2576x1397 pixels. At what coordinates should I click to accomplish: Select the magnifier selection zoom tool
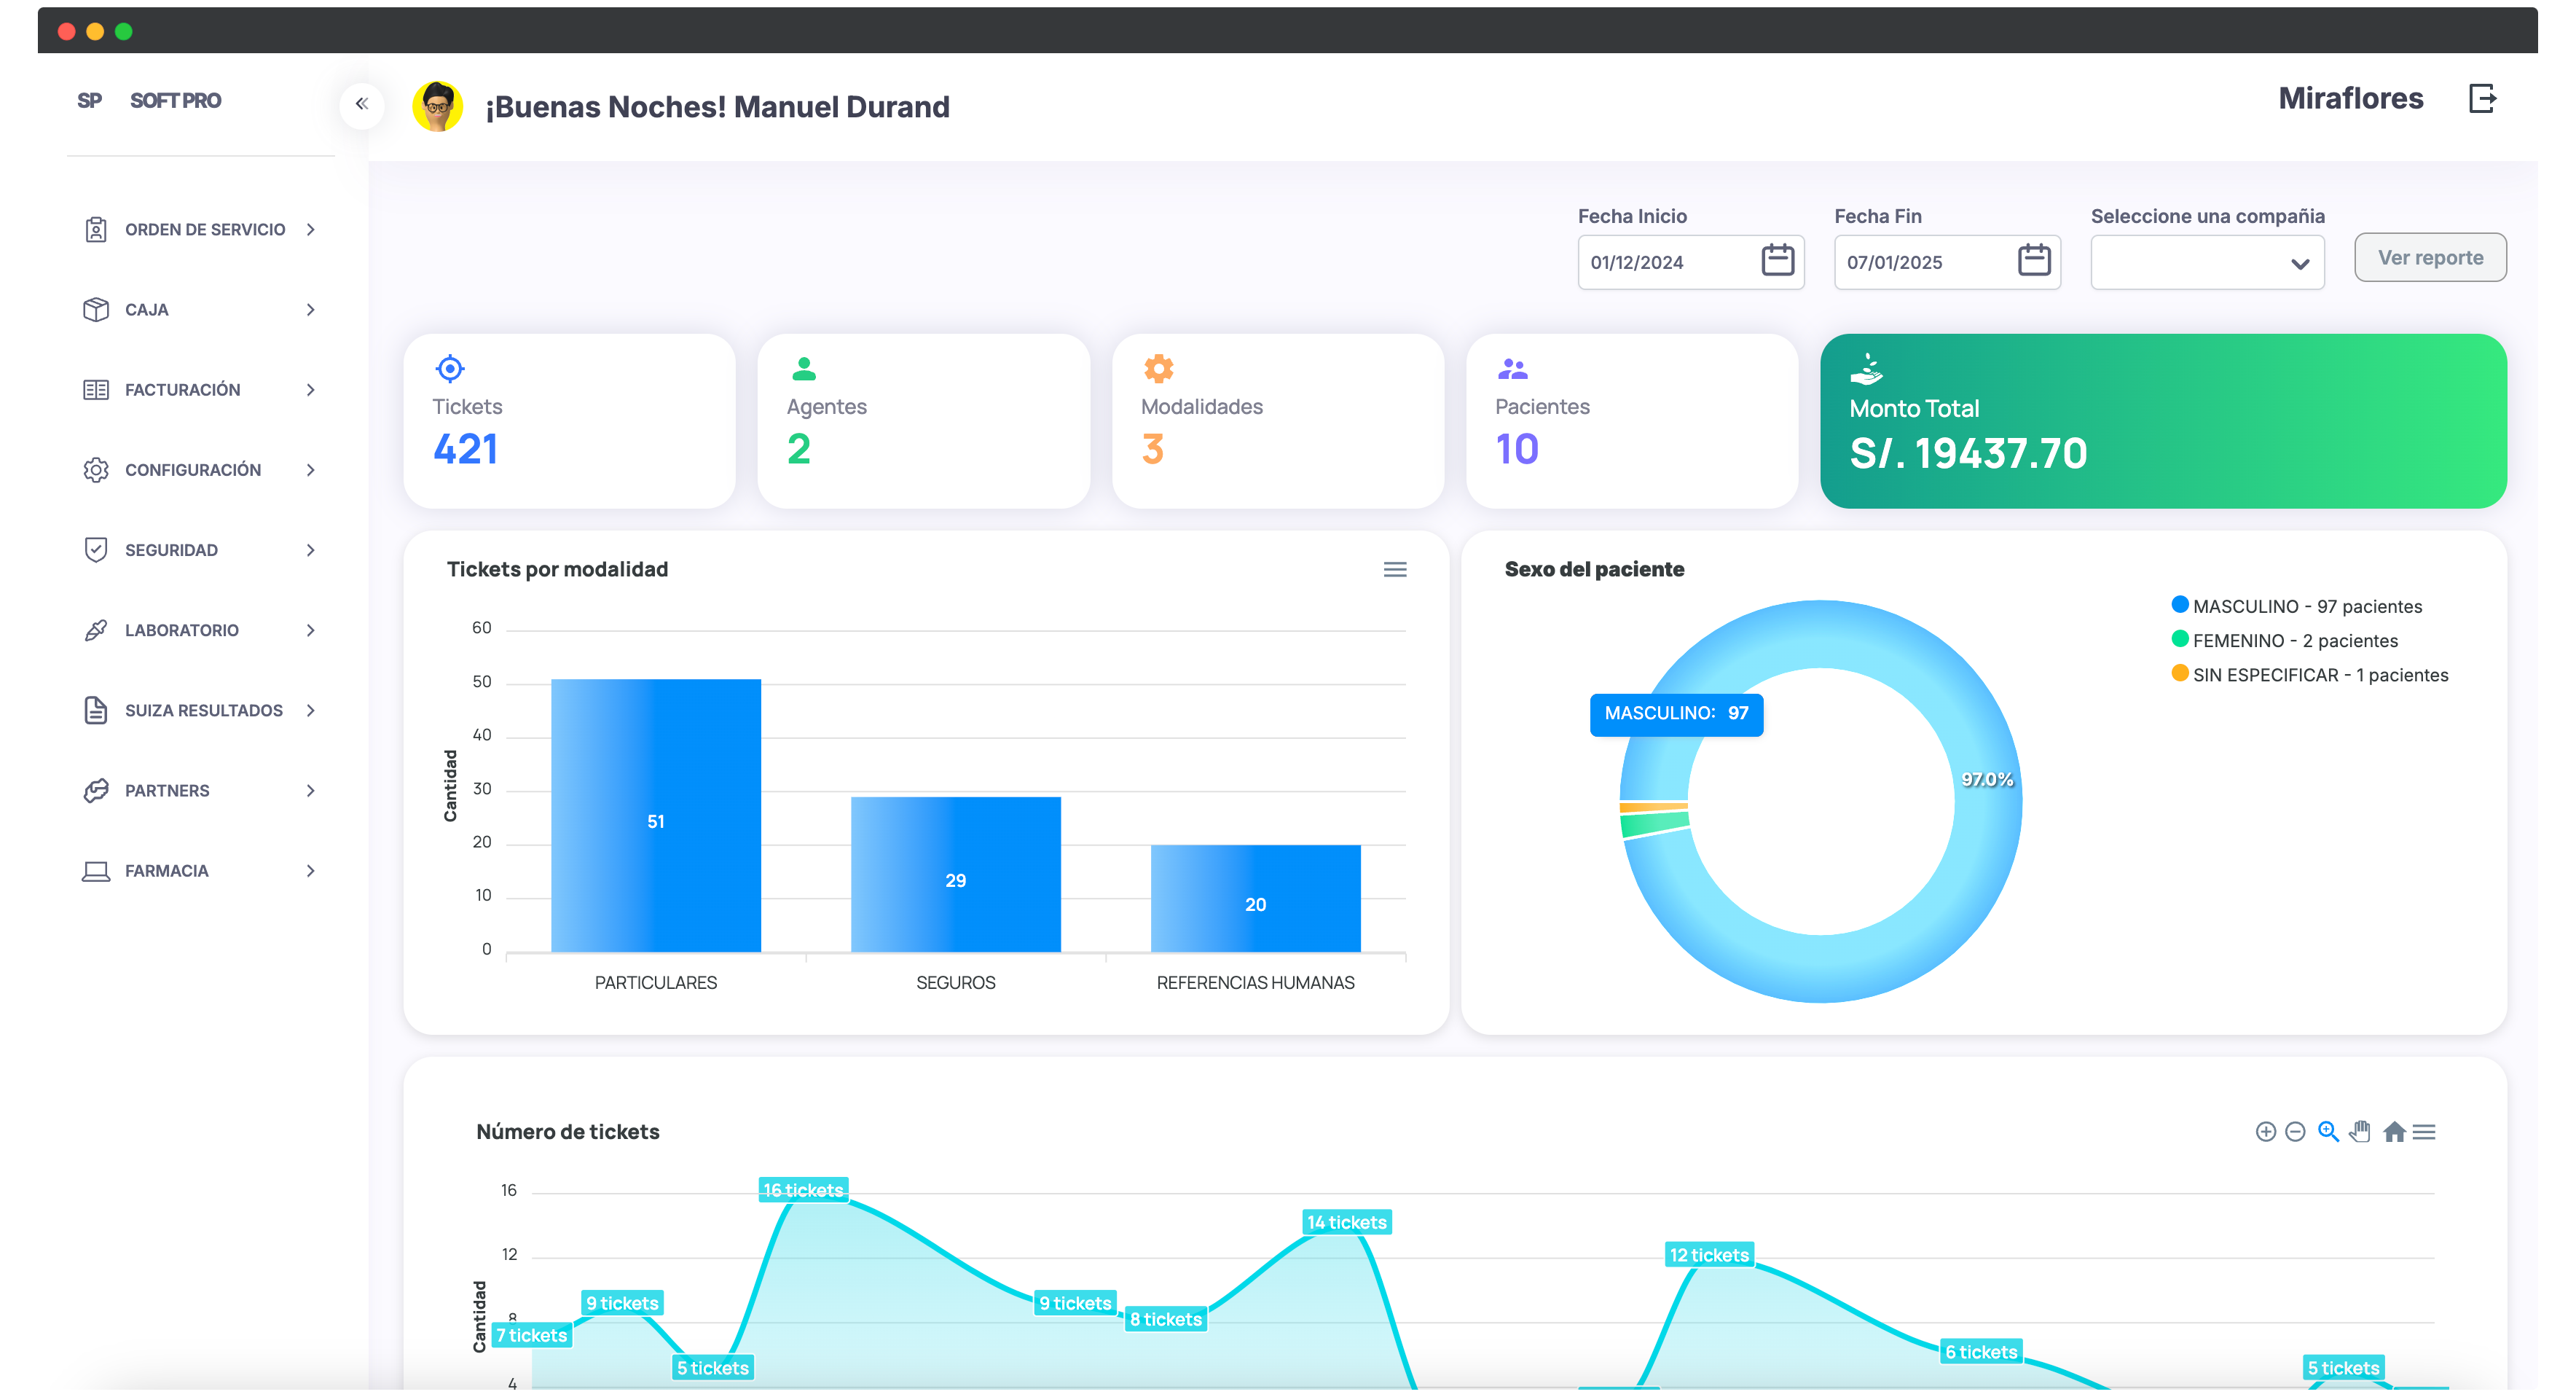(x=2328, y=1131)
